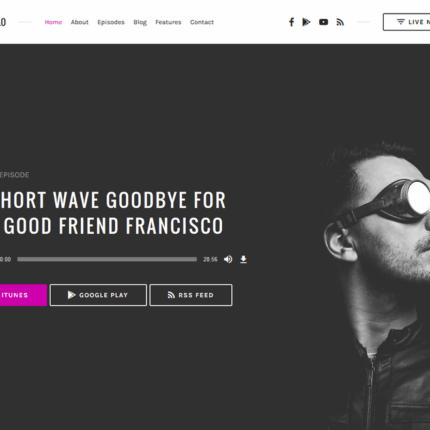Open the YouTube icon in the header
This screenshot has width=430, height=430.
click(323, 22)
